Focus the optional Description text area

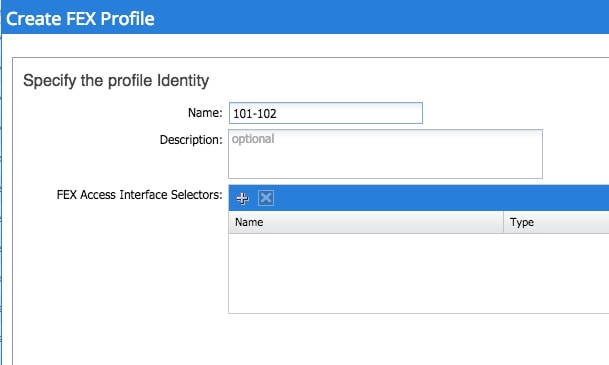click(385, 154)
